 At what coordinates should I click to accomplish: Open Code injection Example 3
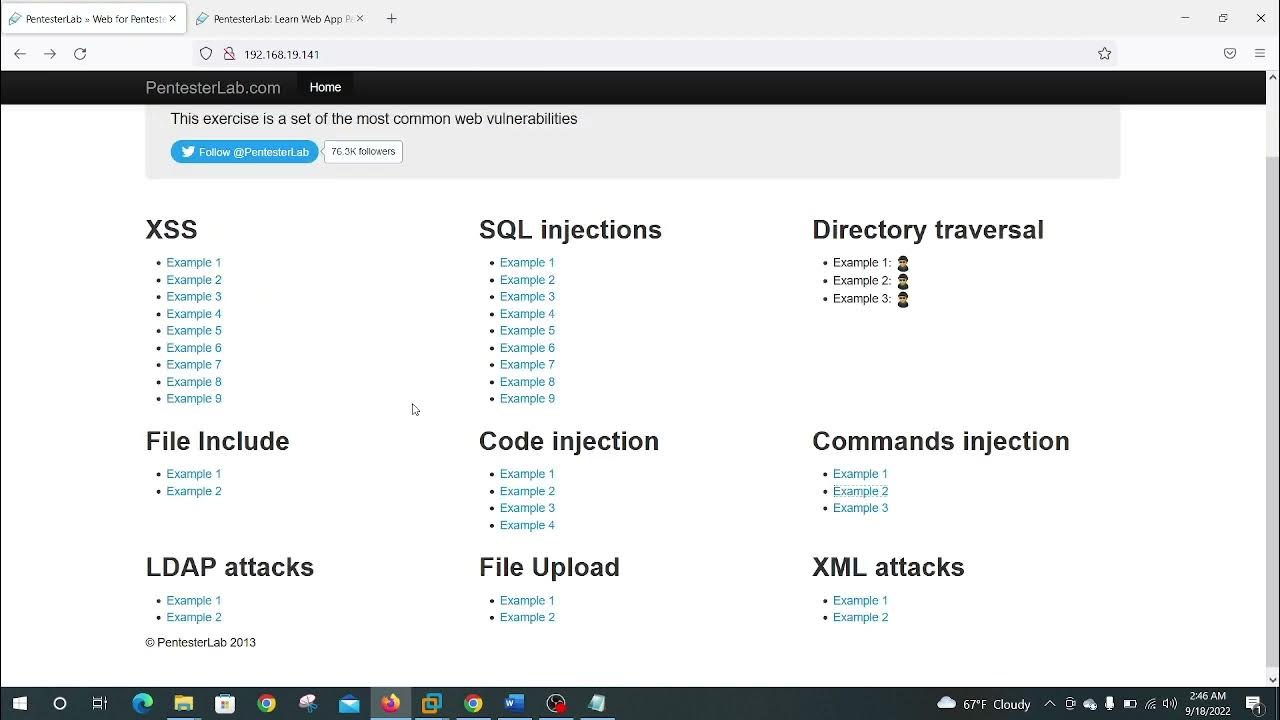point(527,508)
